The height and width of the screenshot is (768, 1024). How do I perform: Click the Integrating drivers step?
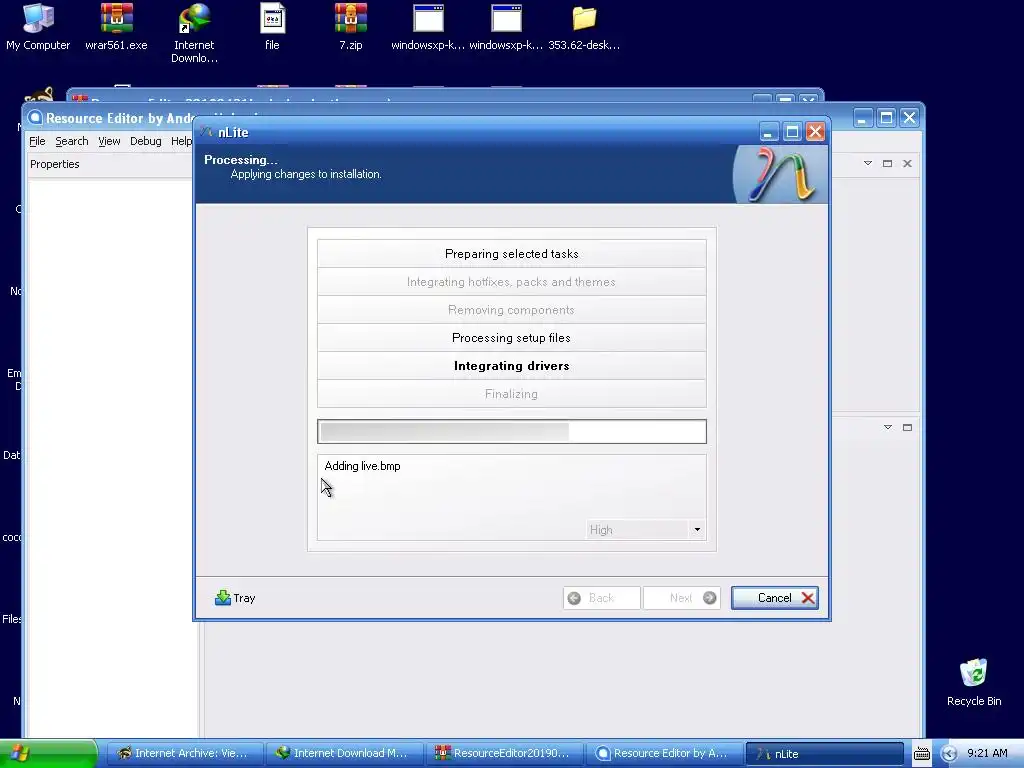[x=511, y=366]
